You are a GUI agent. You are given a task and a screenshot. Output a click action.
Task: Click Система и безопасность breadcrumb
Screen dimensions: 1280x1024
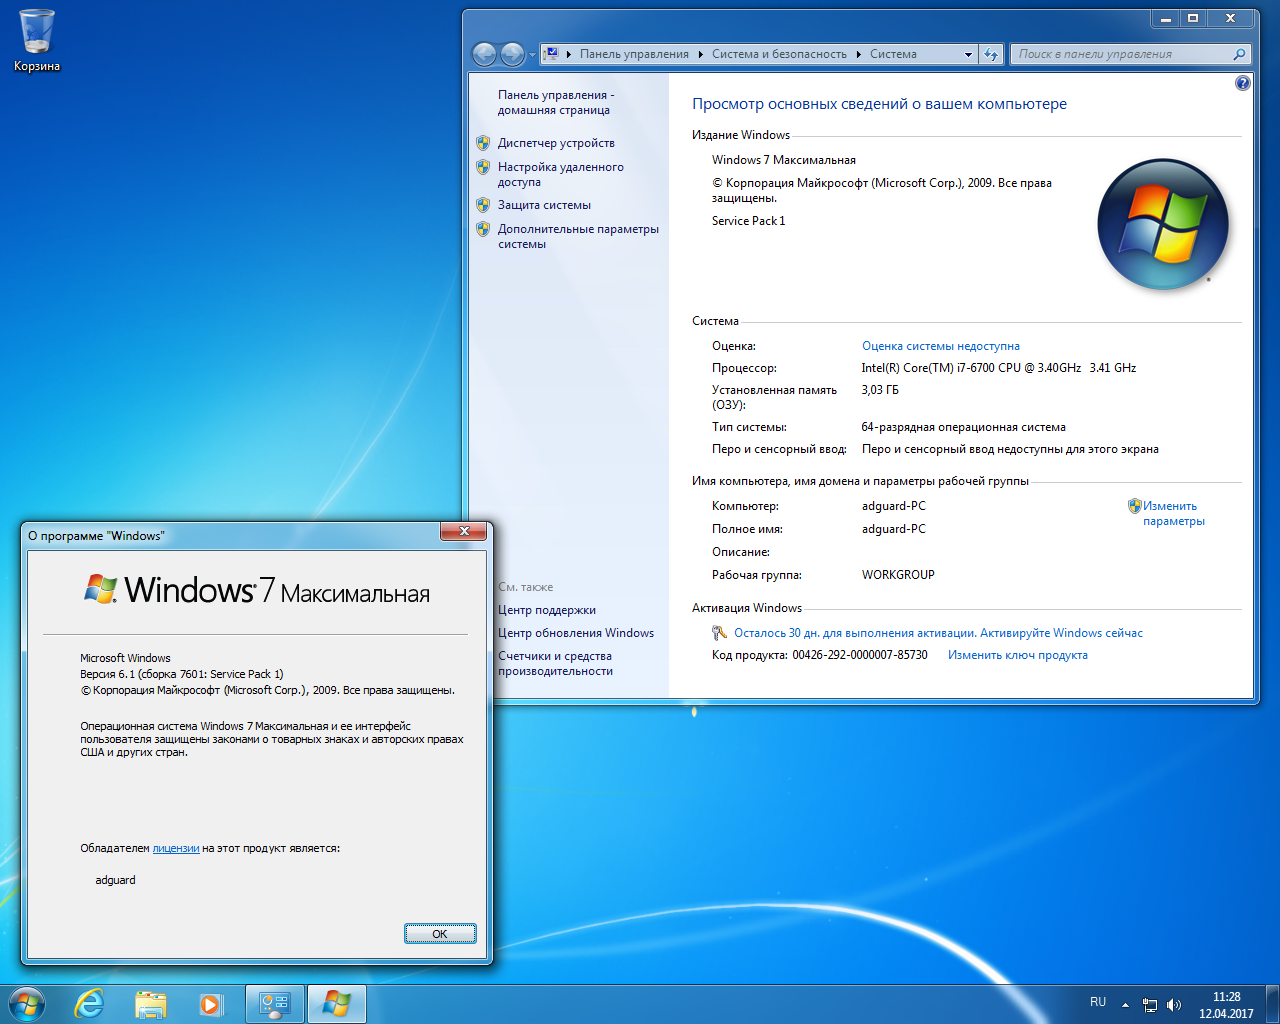[779, 54]
